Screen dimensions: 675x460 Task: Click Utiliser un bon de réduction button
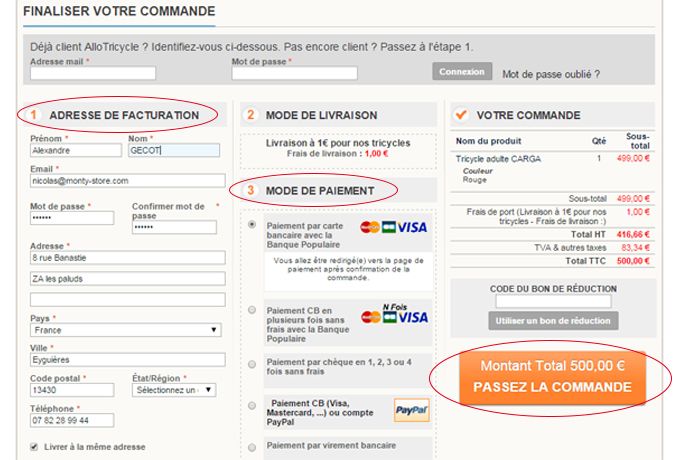(553, 321)
